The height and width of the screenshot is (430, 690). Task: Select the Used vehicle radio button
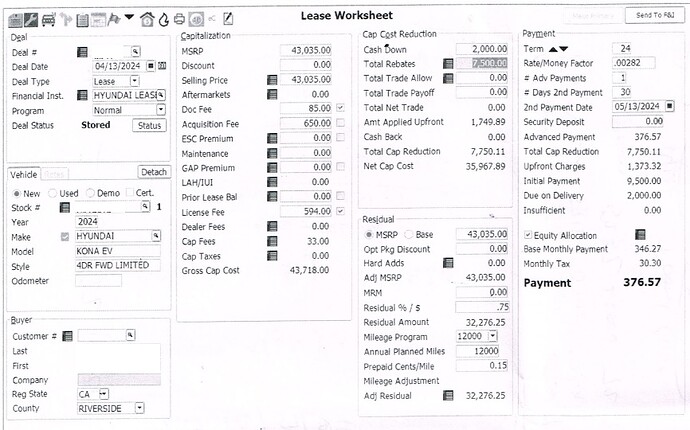(x=51, y=193)
